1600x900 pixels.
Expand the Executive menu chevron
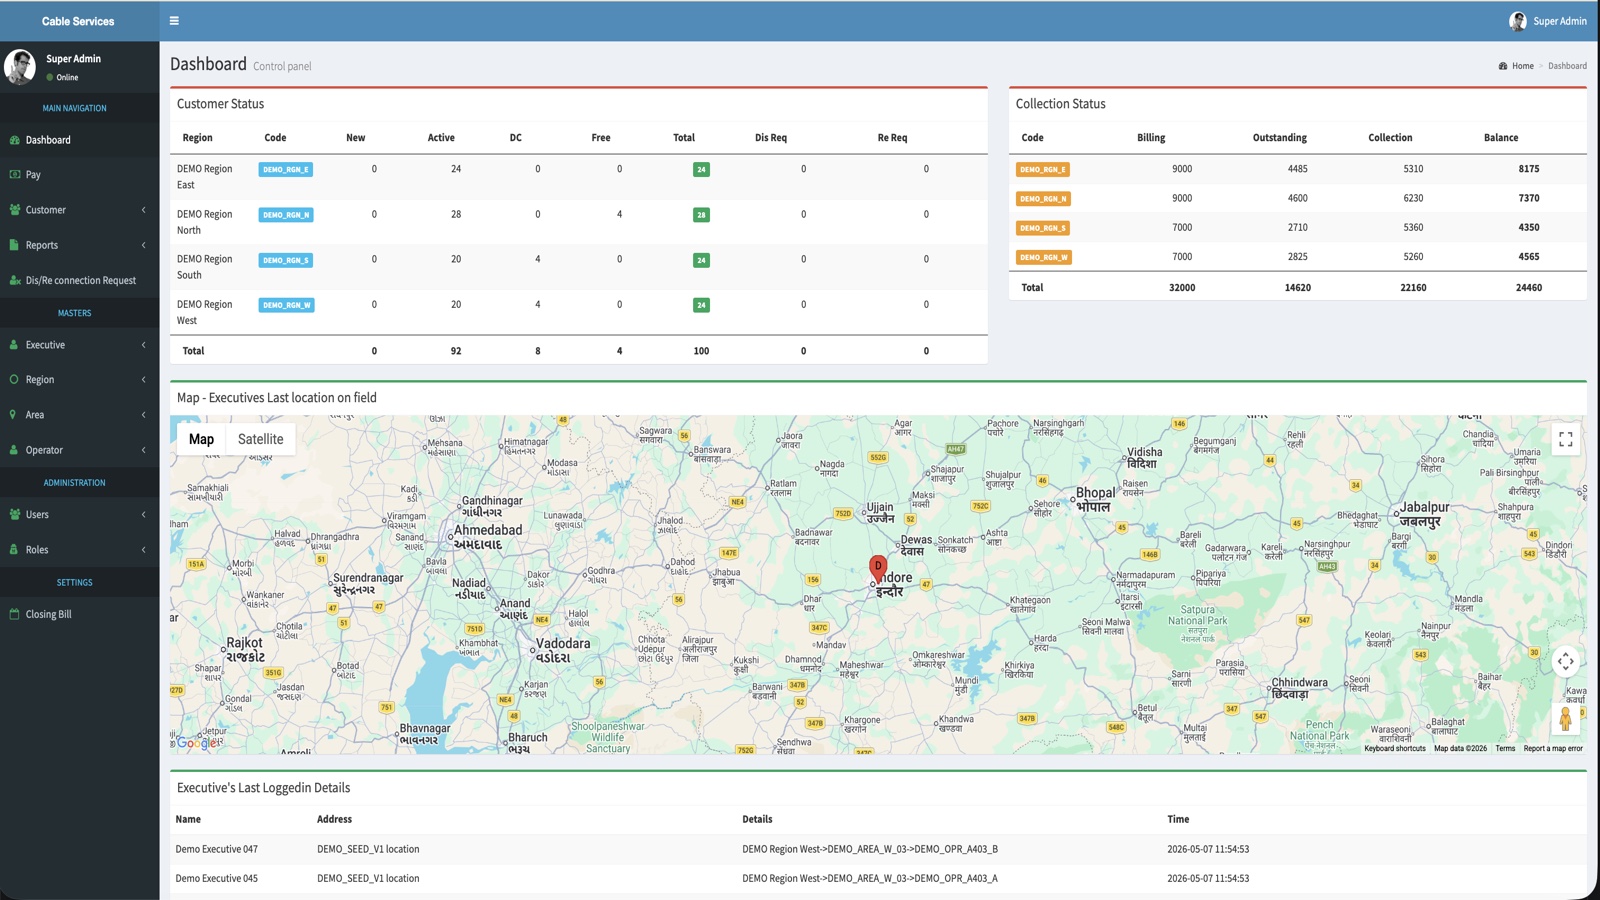coord(144,345)
